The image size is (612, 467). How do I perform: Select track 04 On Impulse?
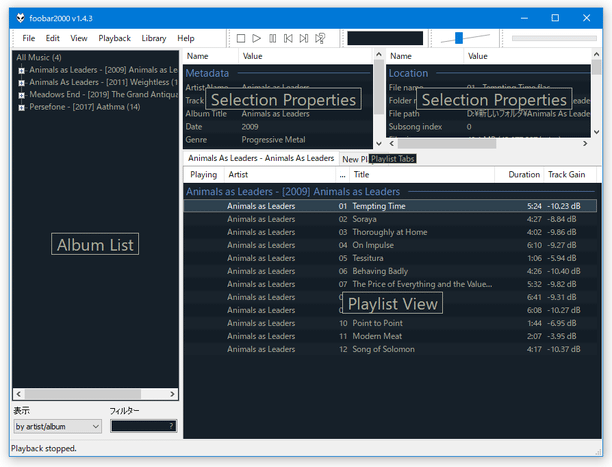[x=390, y=245]
